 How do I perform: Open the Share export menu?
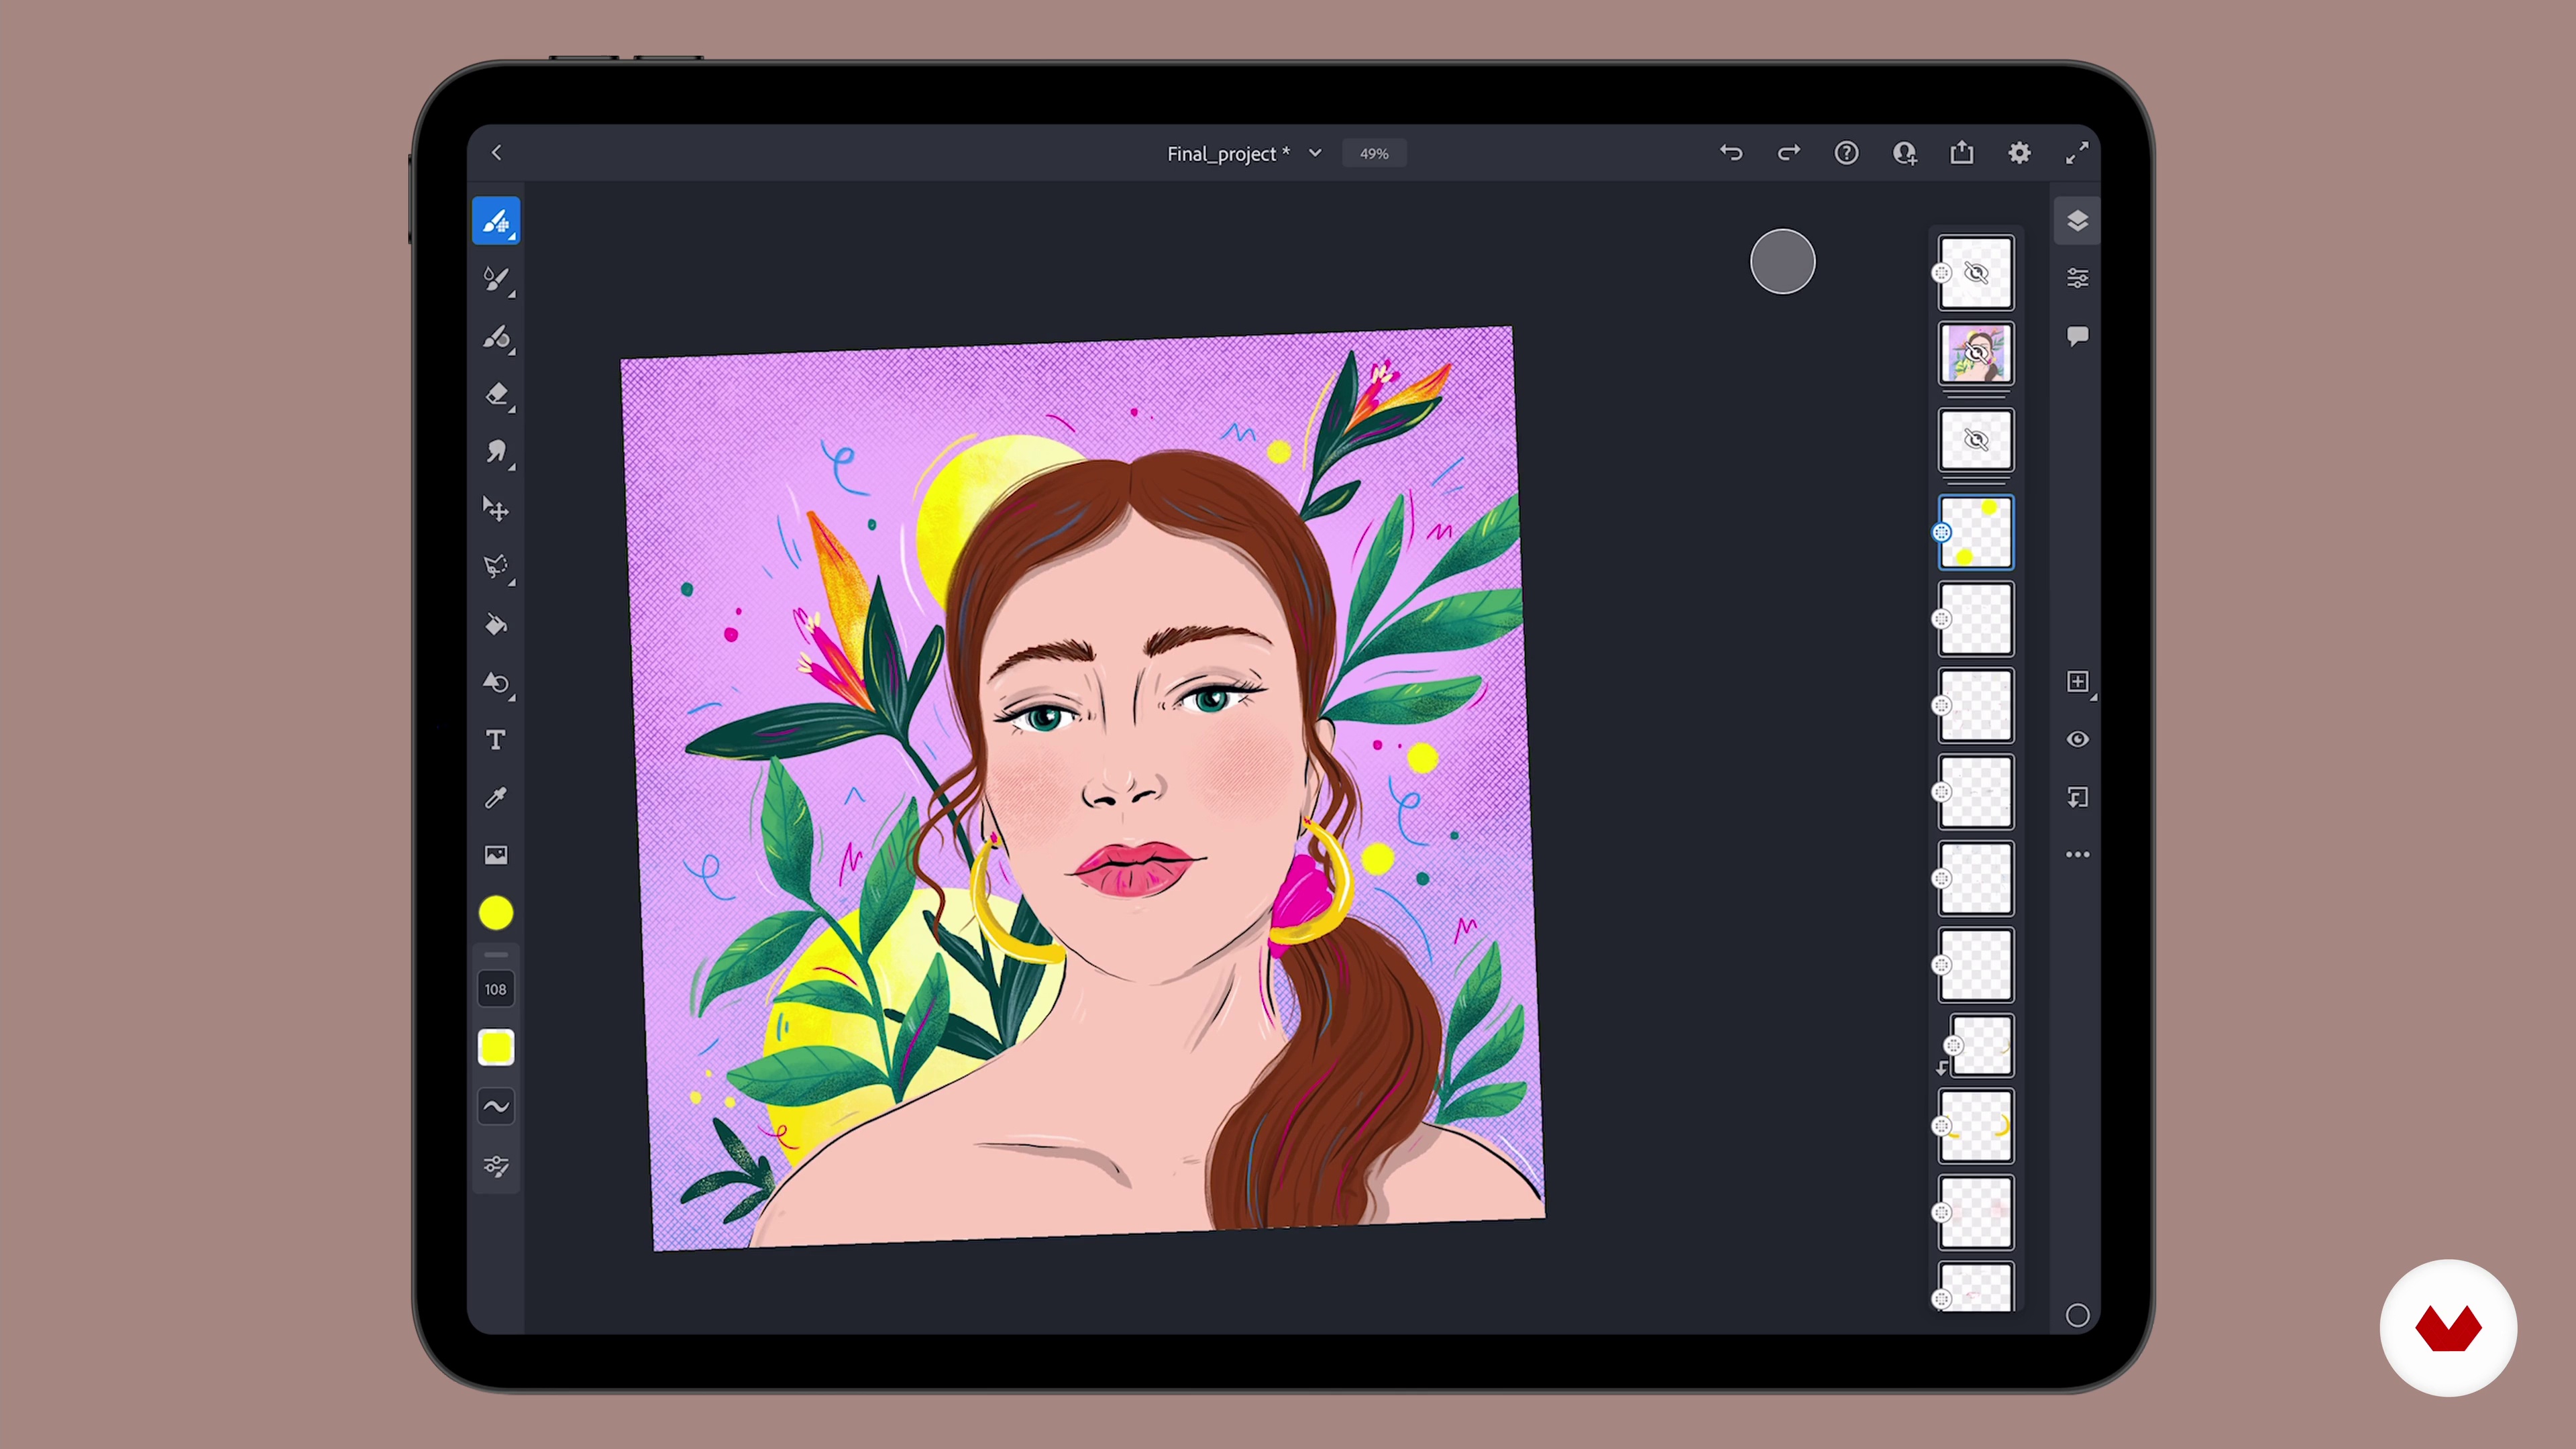click(x=1962, y=152)
